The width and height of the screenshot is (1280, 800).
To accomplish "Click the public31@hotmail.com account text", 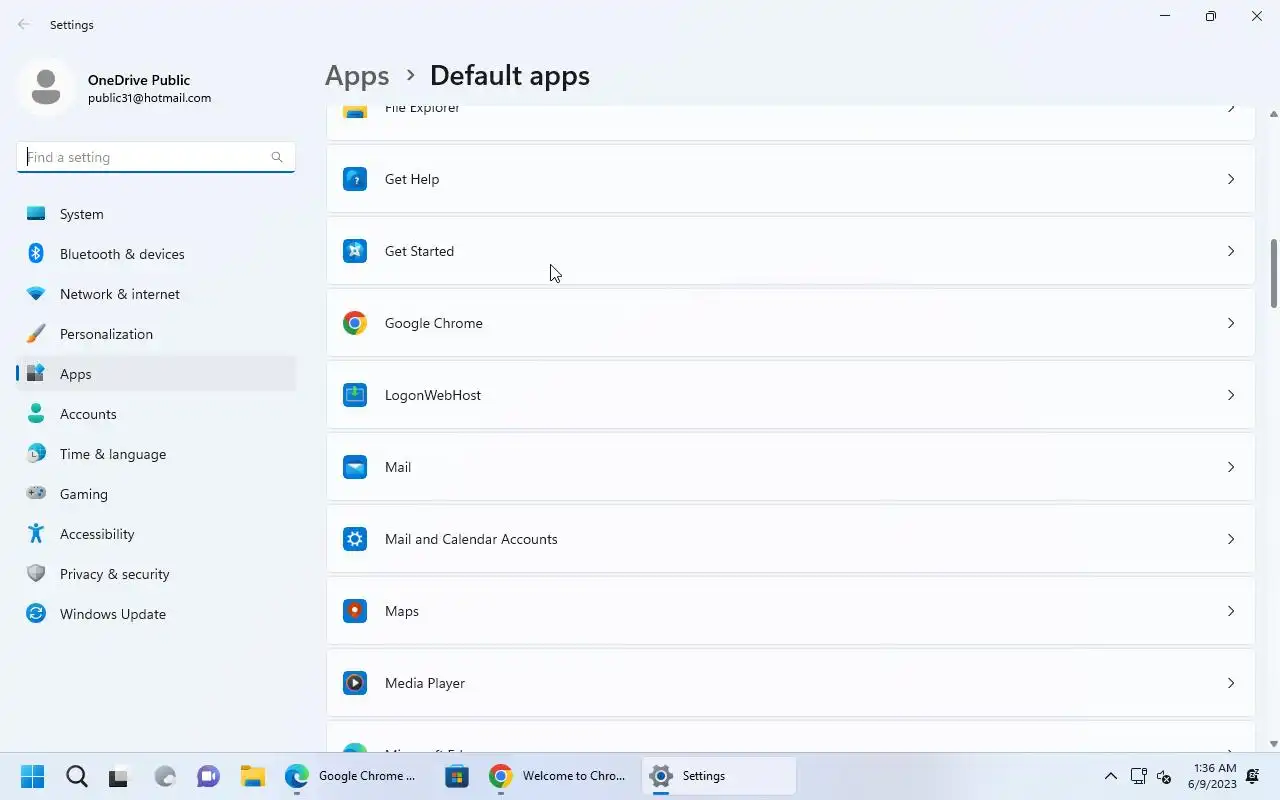I will [x=149, y=98].
